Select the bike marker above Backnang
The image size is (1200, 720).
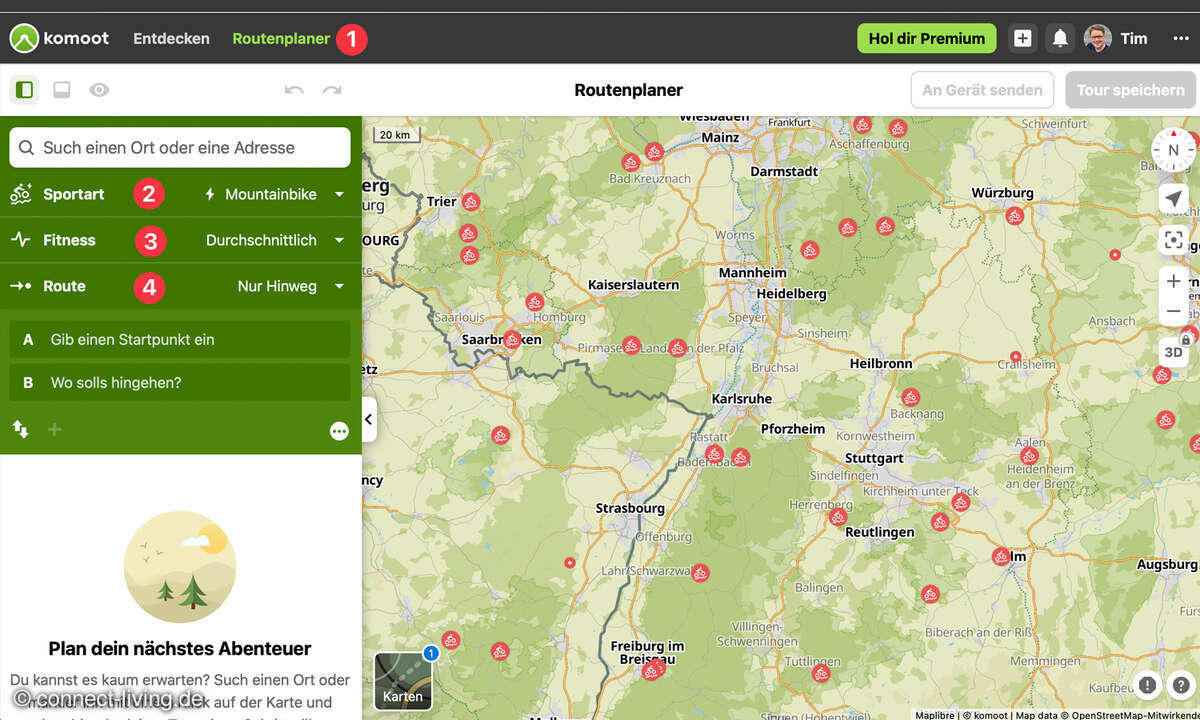click(910, 397)
